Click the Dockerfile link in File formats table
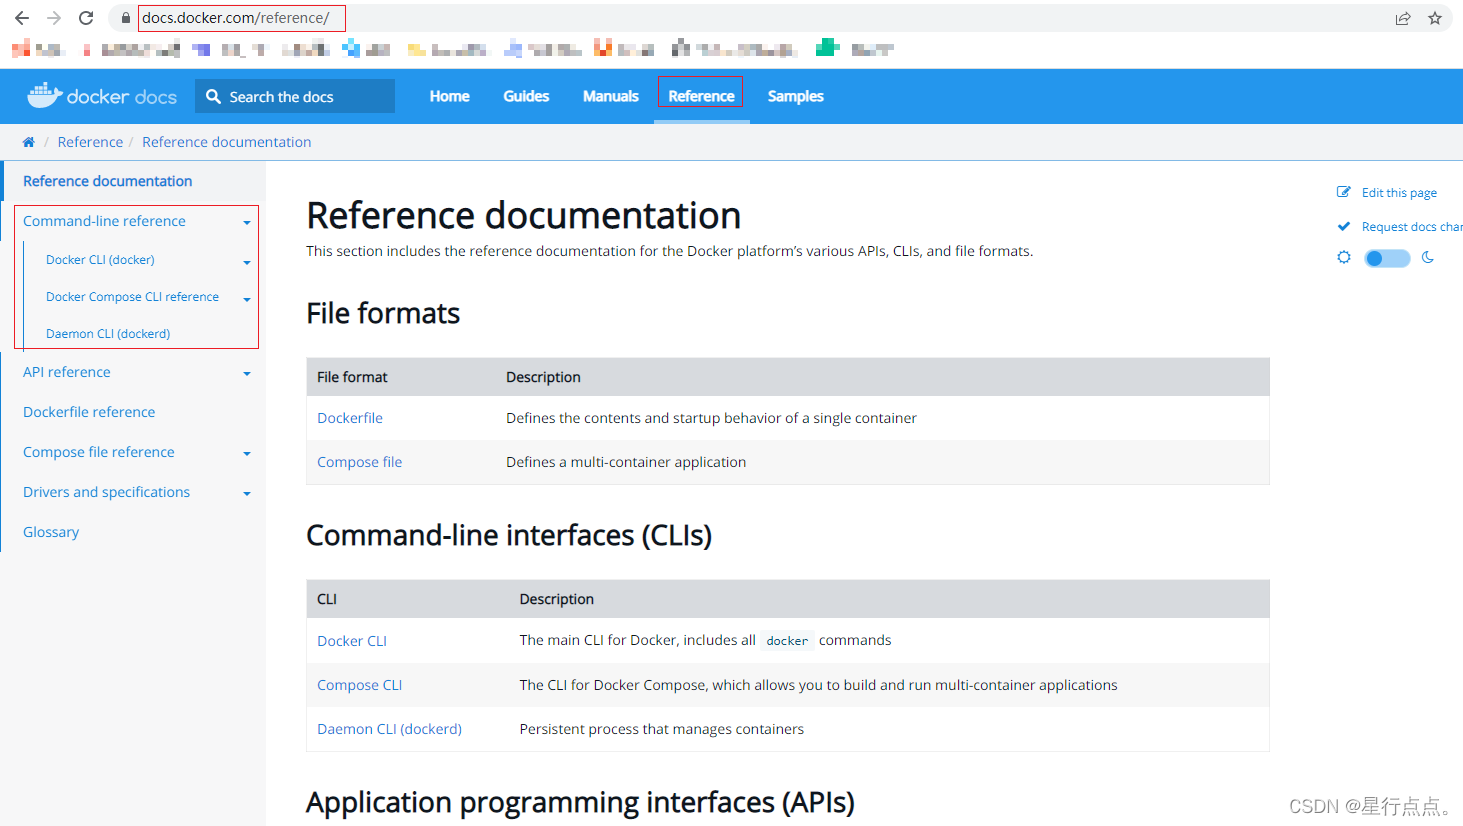The width and height of the screenshot is (1463, 826). click(350, 418)
